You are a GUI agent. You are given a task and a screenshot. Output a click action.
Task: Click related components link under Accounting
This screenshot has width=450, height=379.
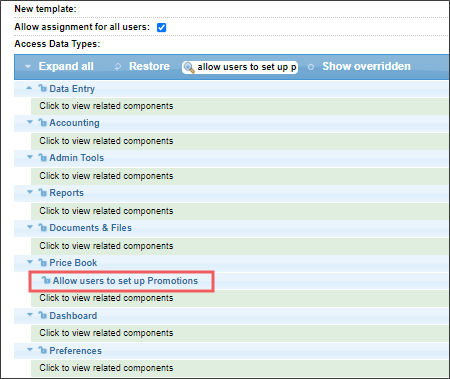pos(106,141)
